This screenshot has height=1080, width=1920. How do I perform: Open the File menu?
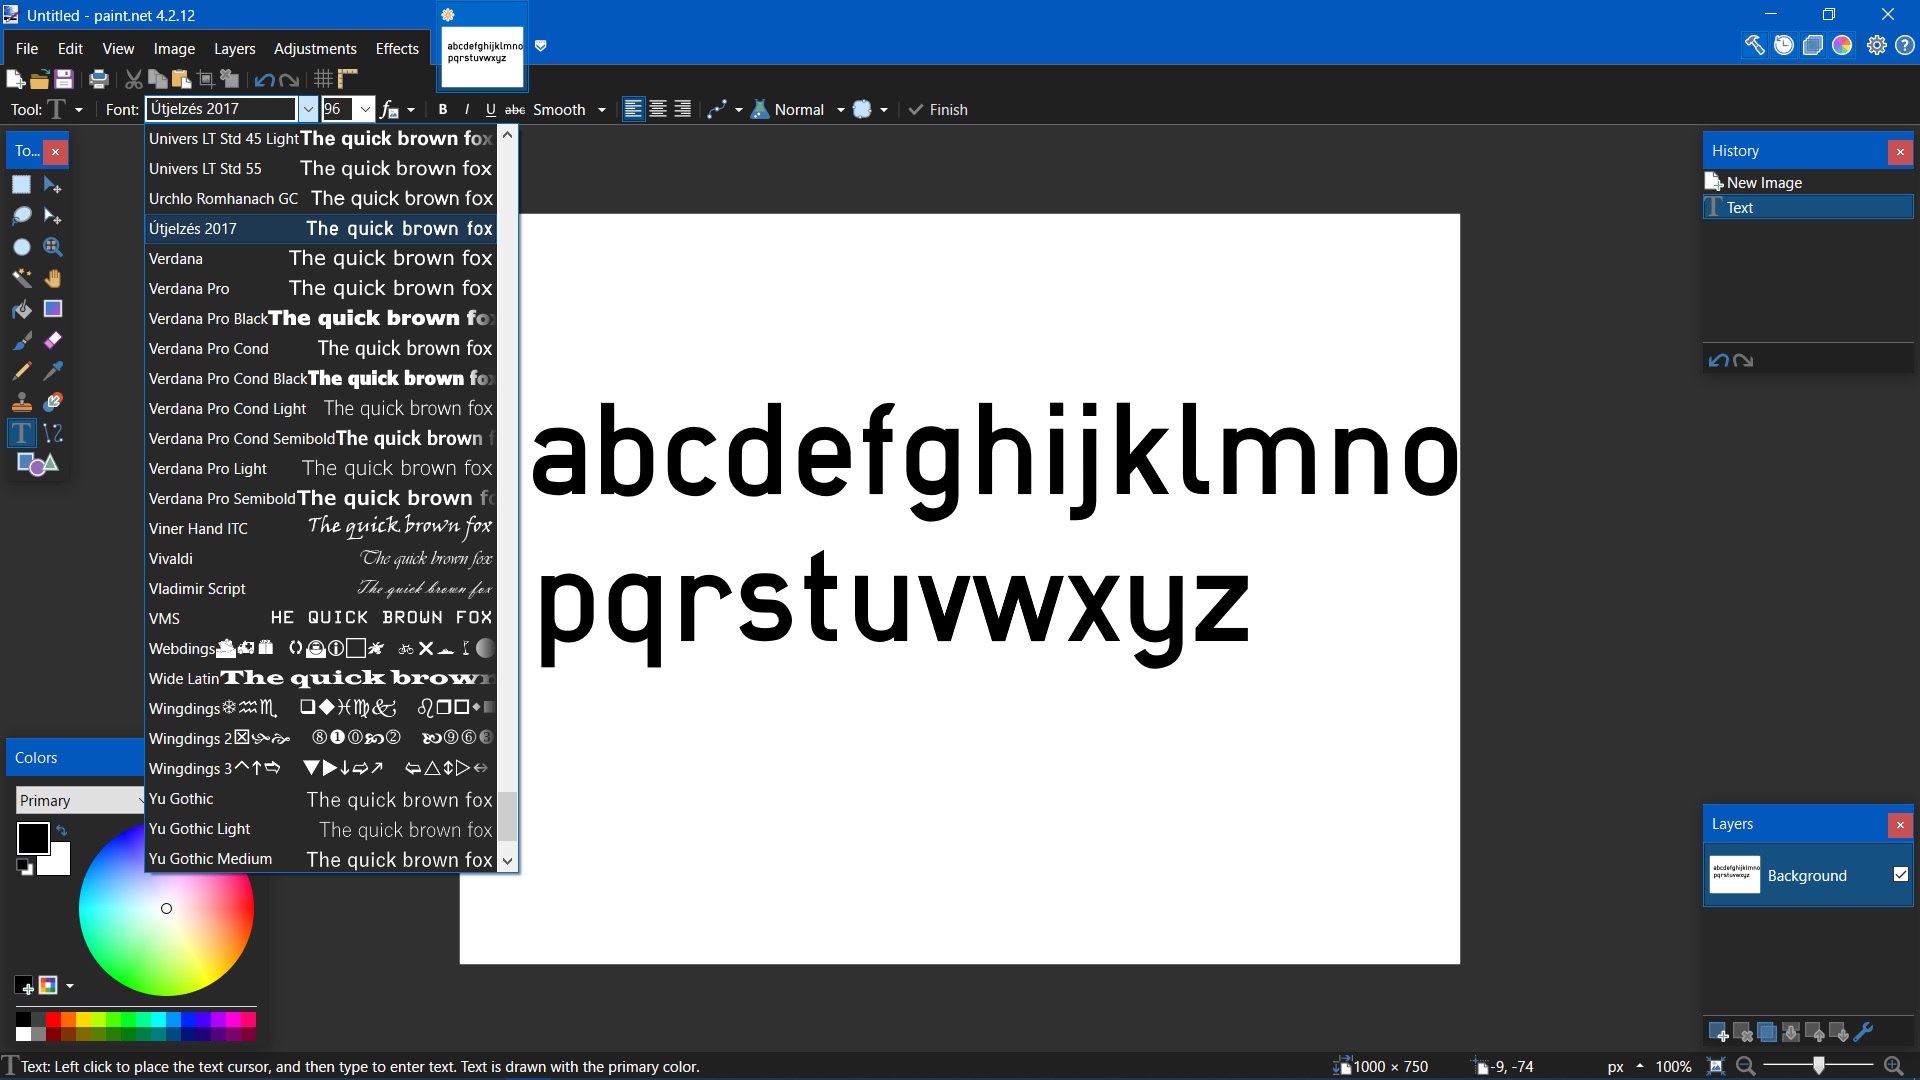pos(27,49)
